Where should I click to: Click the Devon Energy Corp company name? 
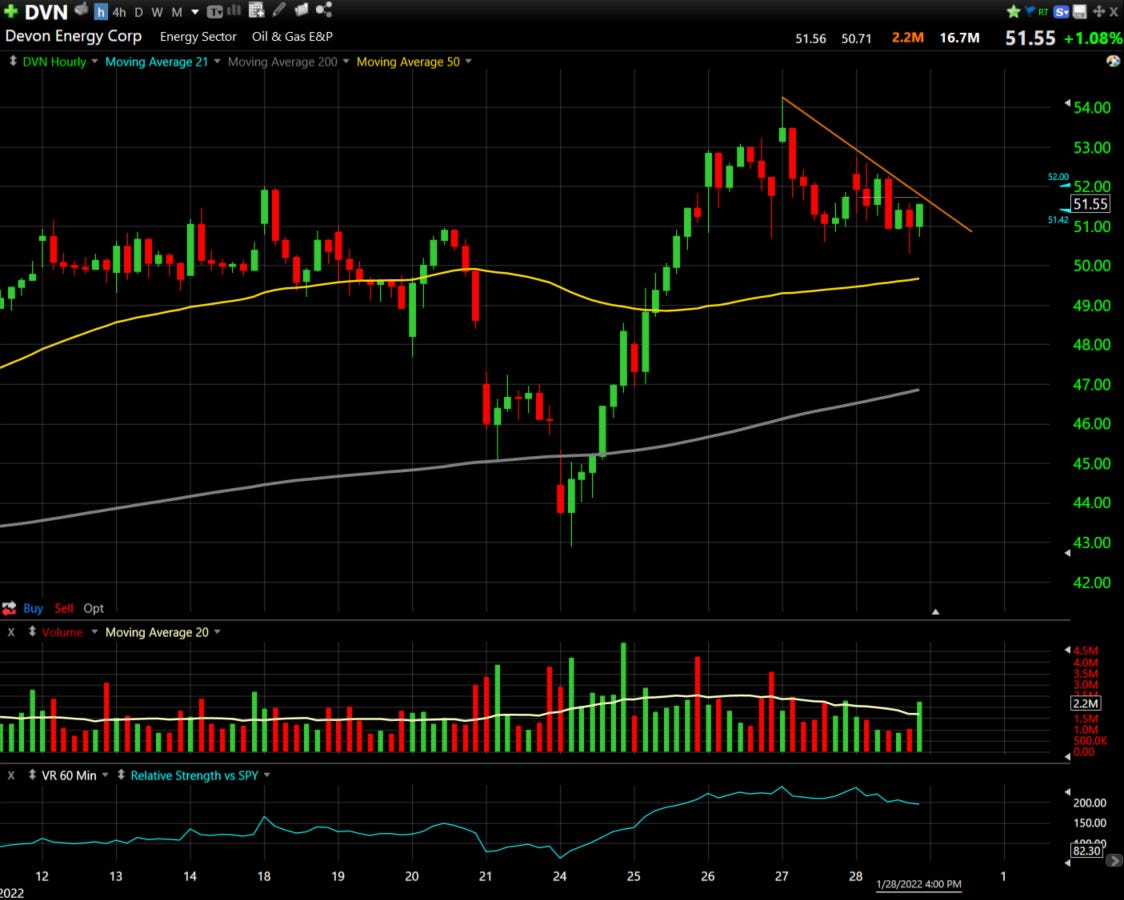[73, 36]
